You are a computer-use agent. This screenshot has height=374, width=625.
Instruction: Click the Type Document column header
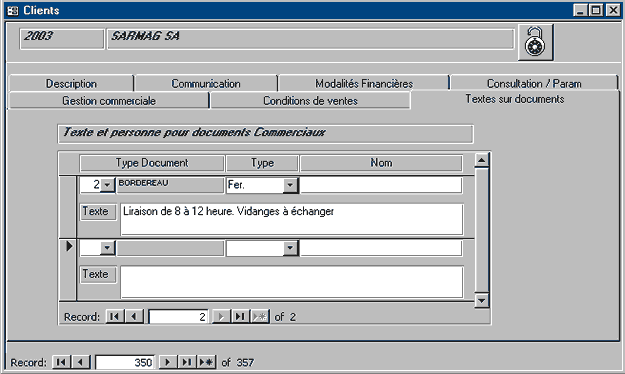pyautogui.click(x=152, y=163)
